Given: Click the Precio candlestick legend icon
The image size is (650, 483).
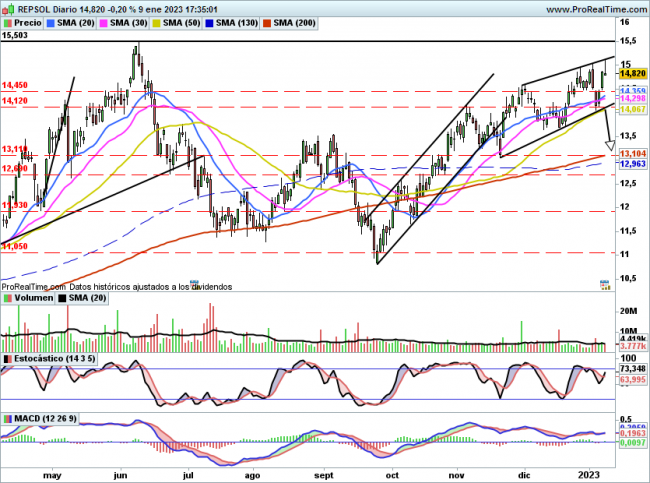Looking at the screenshot, I should (8, 21).
